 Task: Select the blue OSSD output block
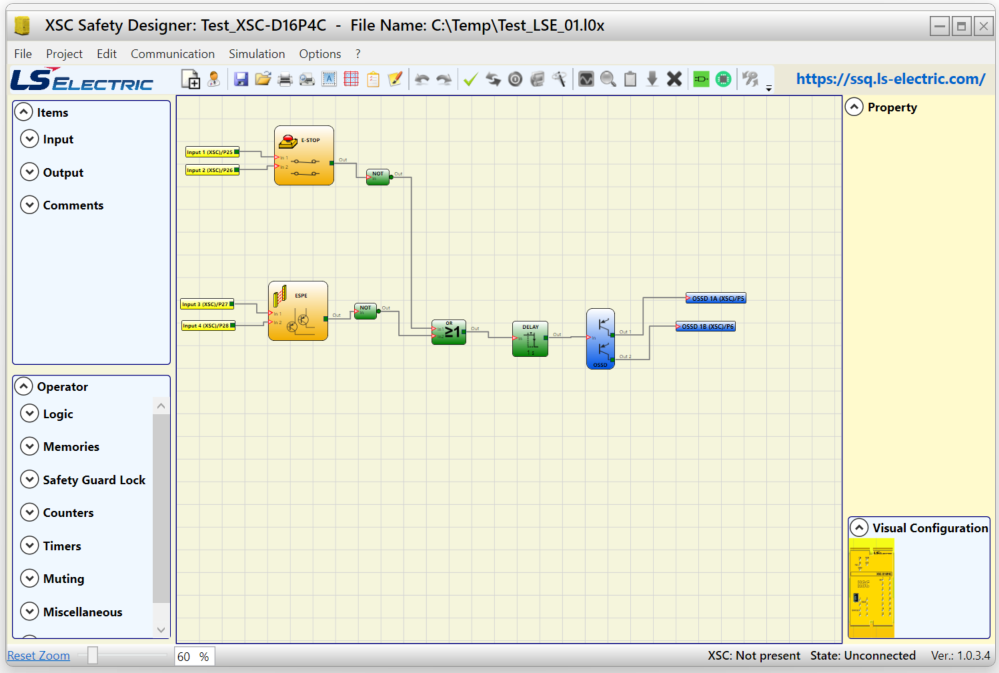point(600,339)
